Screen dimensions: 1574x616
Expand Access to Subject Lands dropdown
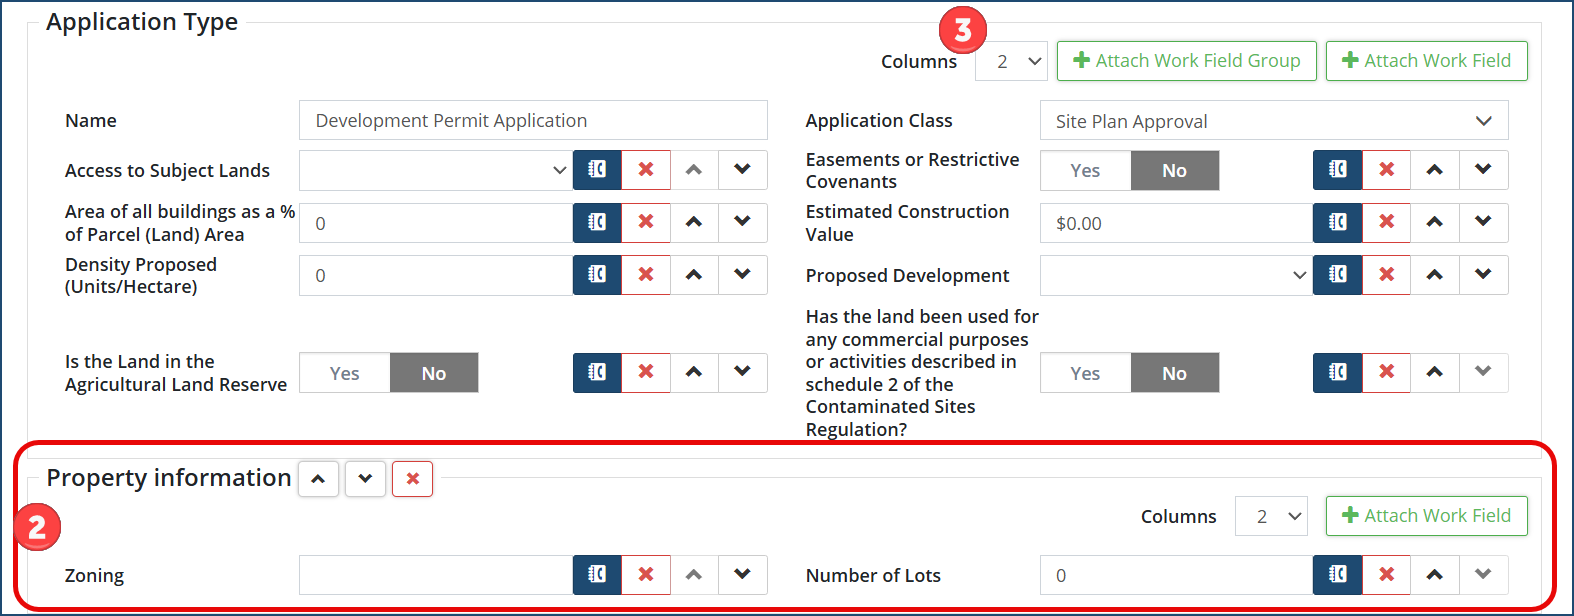(x=435, y=171)
